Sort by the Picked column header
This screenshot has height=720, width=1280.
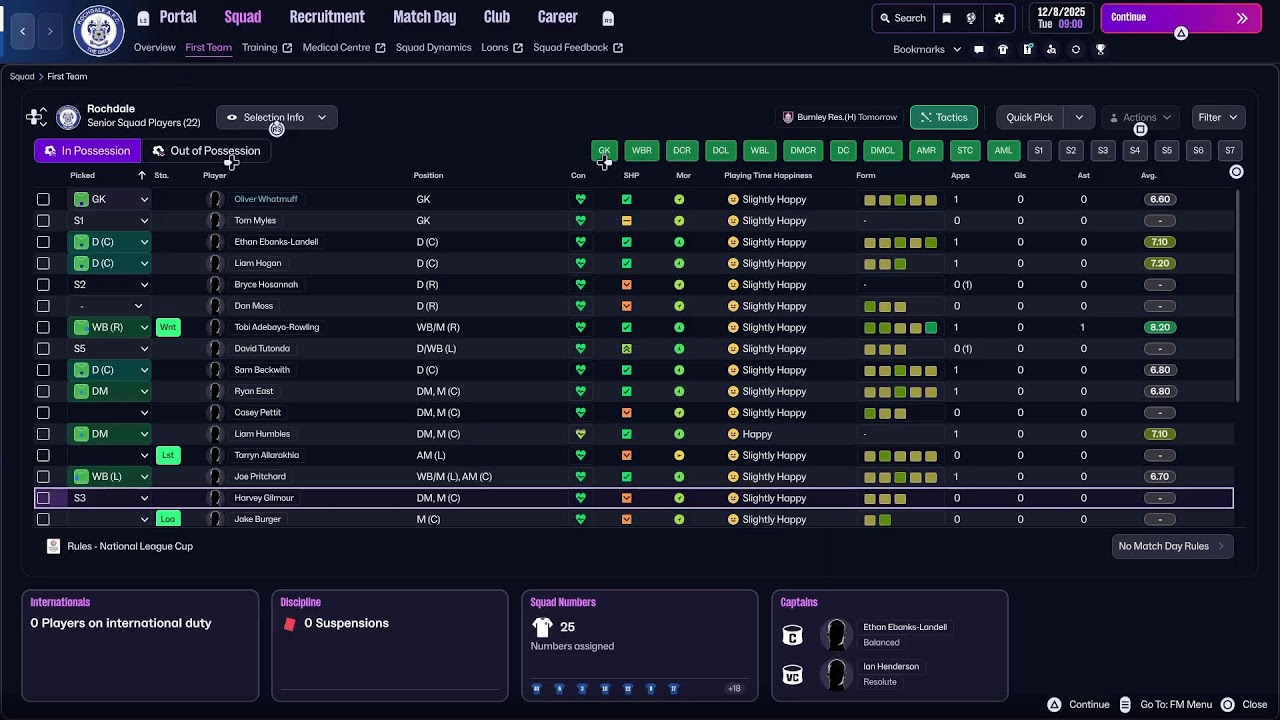(82, 176)
